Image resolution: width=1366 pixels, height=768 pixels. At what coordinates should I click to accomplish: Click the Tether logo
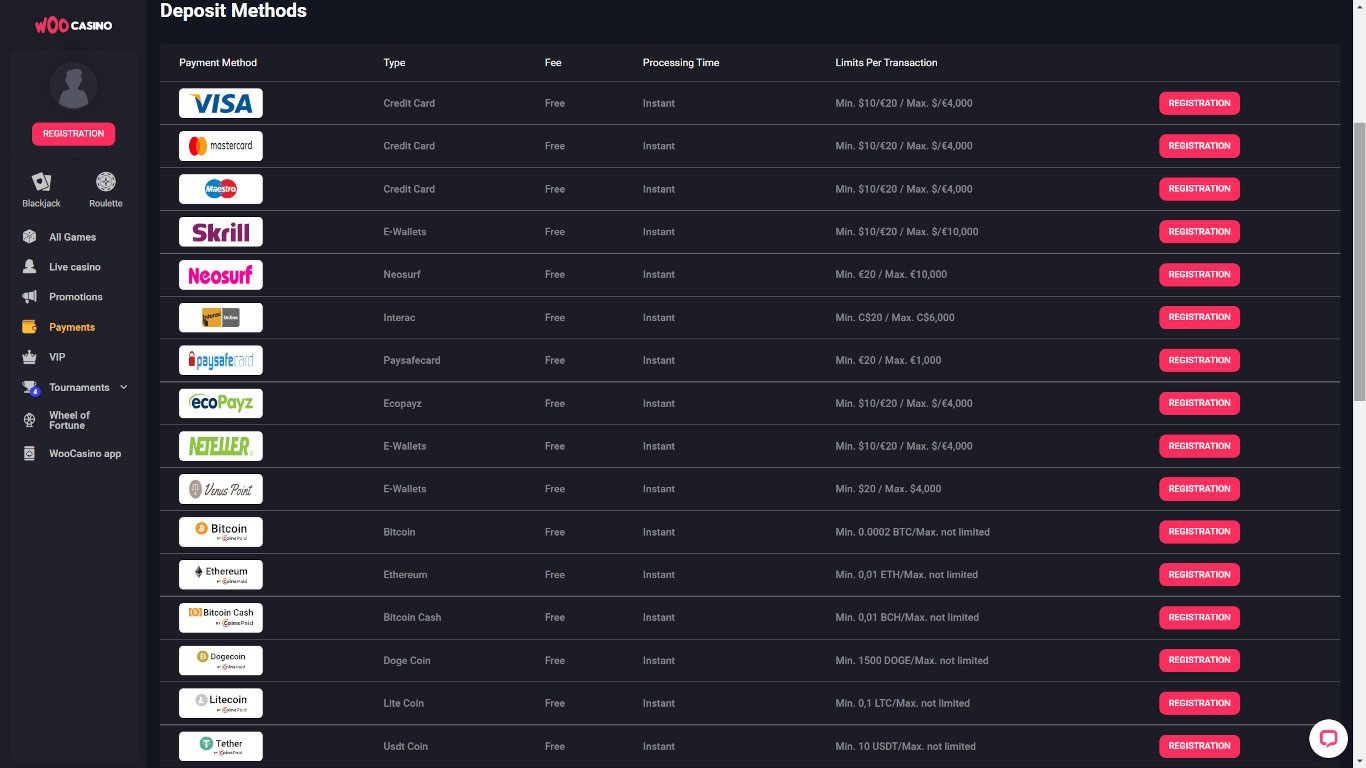click(221, 746)
